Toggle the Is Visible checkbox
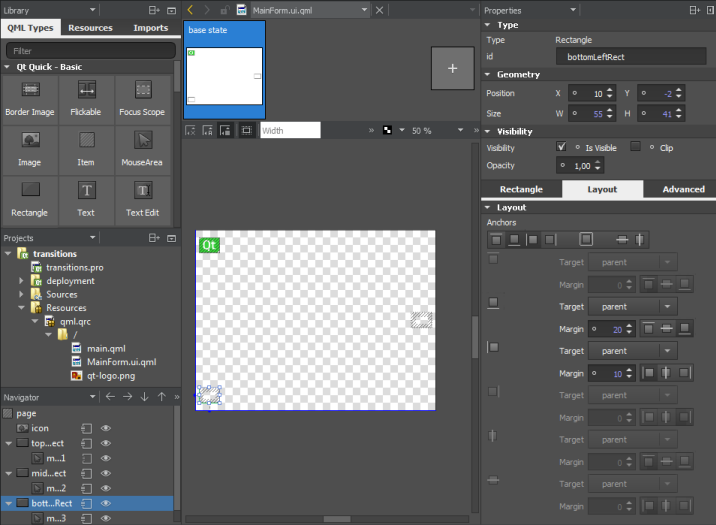This screenshot has height=525, width=716. 561,147
